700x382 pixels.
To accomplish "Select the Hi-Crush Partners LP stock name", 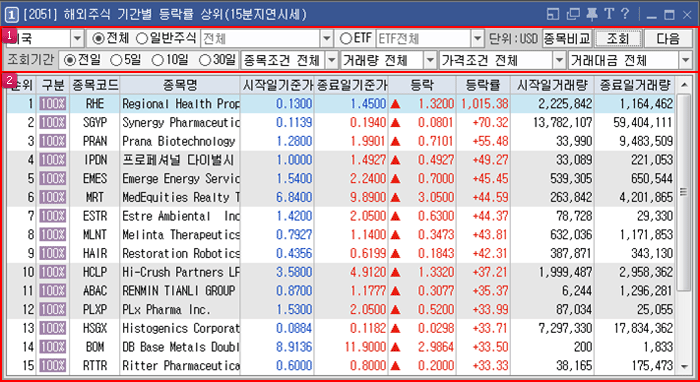I will pyautogui.click(x=180, y=272).
